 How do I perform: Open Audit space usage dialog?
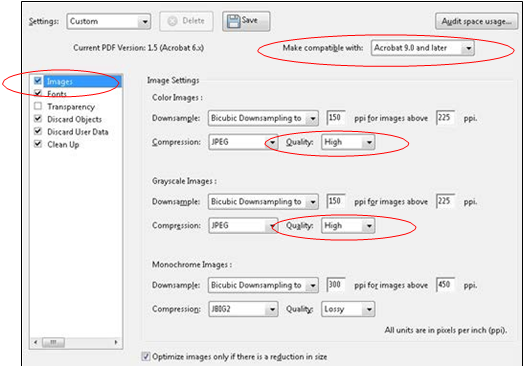pyautogui.click(x=477, y=21)
